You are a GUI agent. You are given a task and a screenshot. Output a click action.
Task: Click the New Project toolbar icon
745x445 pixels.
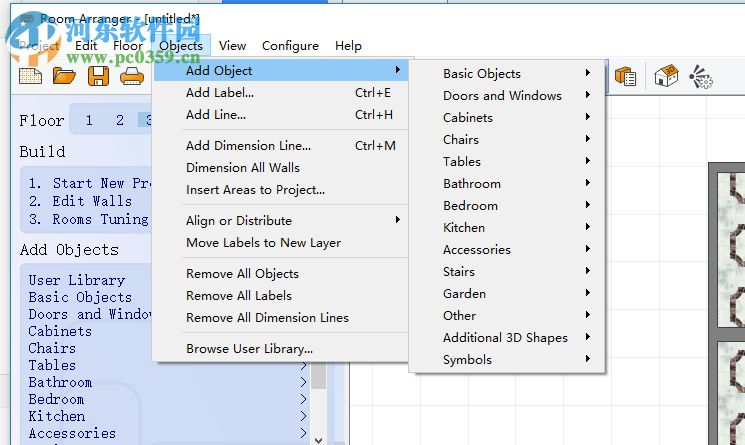pyautogui.click(x=30, y=76)
